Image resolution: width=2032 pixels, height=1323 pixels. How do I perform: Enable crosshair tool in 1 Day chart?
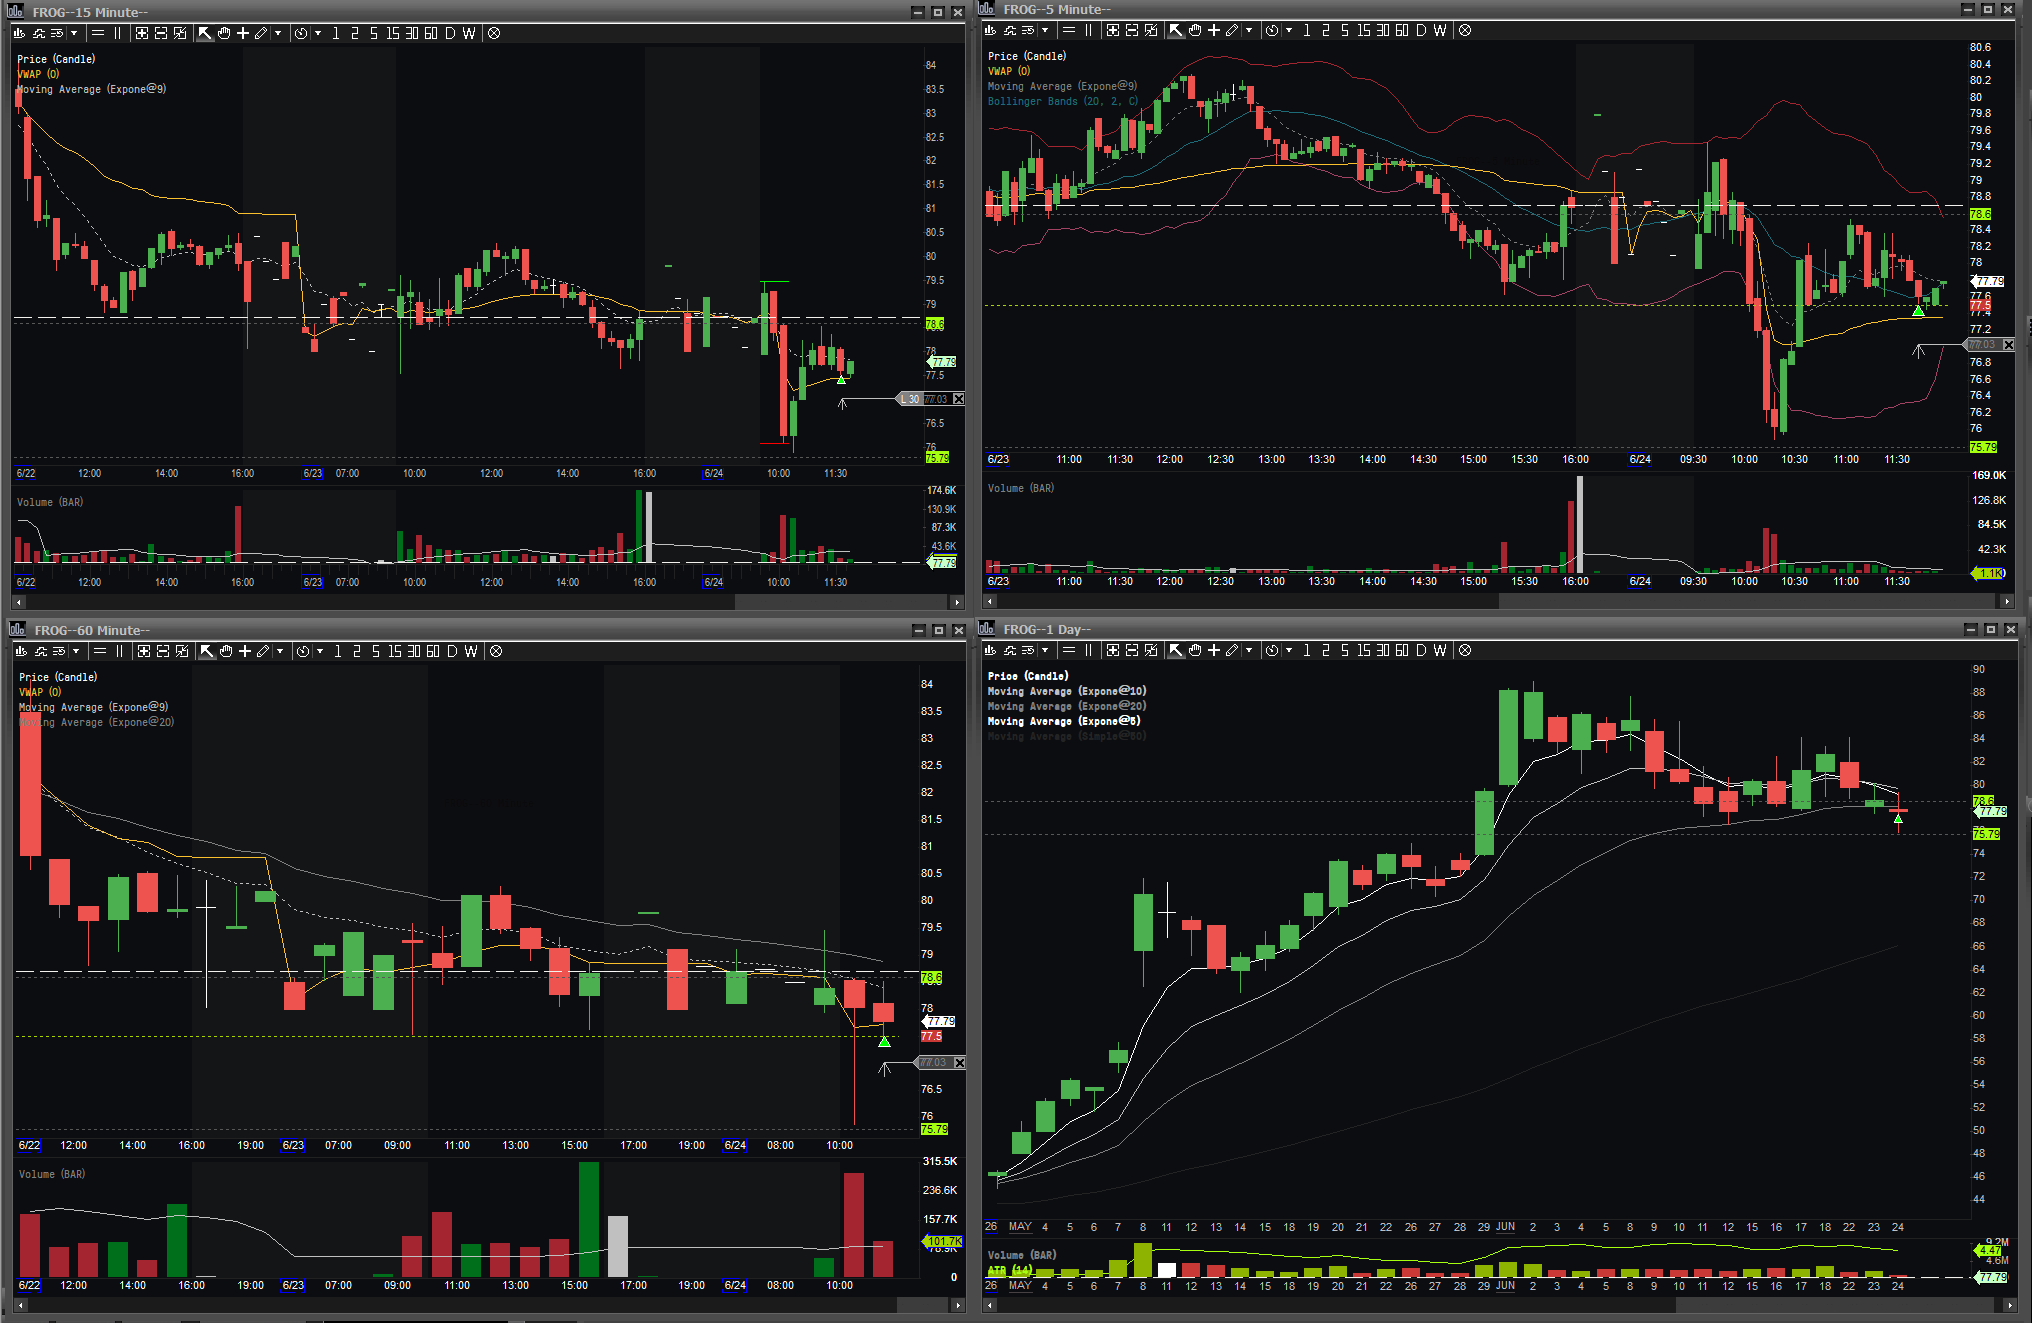click(x=1214, y=650)
